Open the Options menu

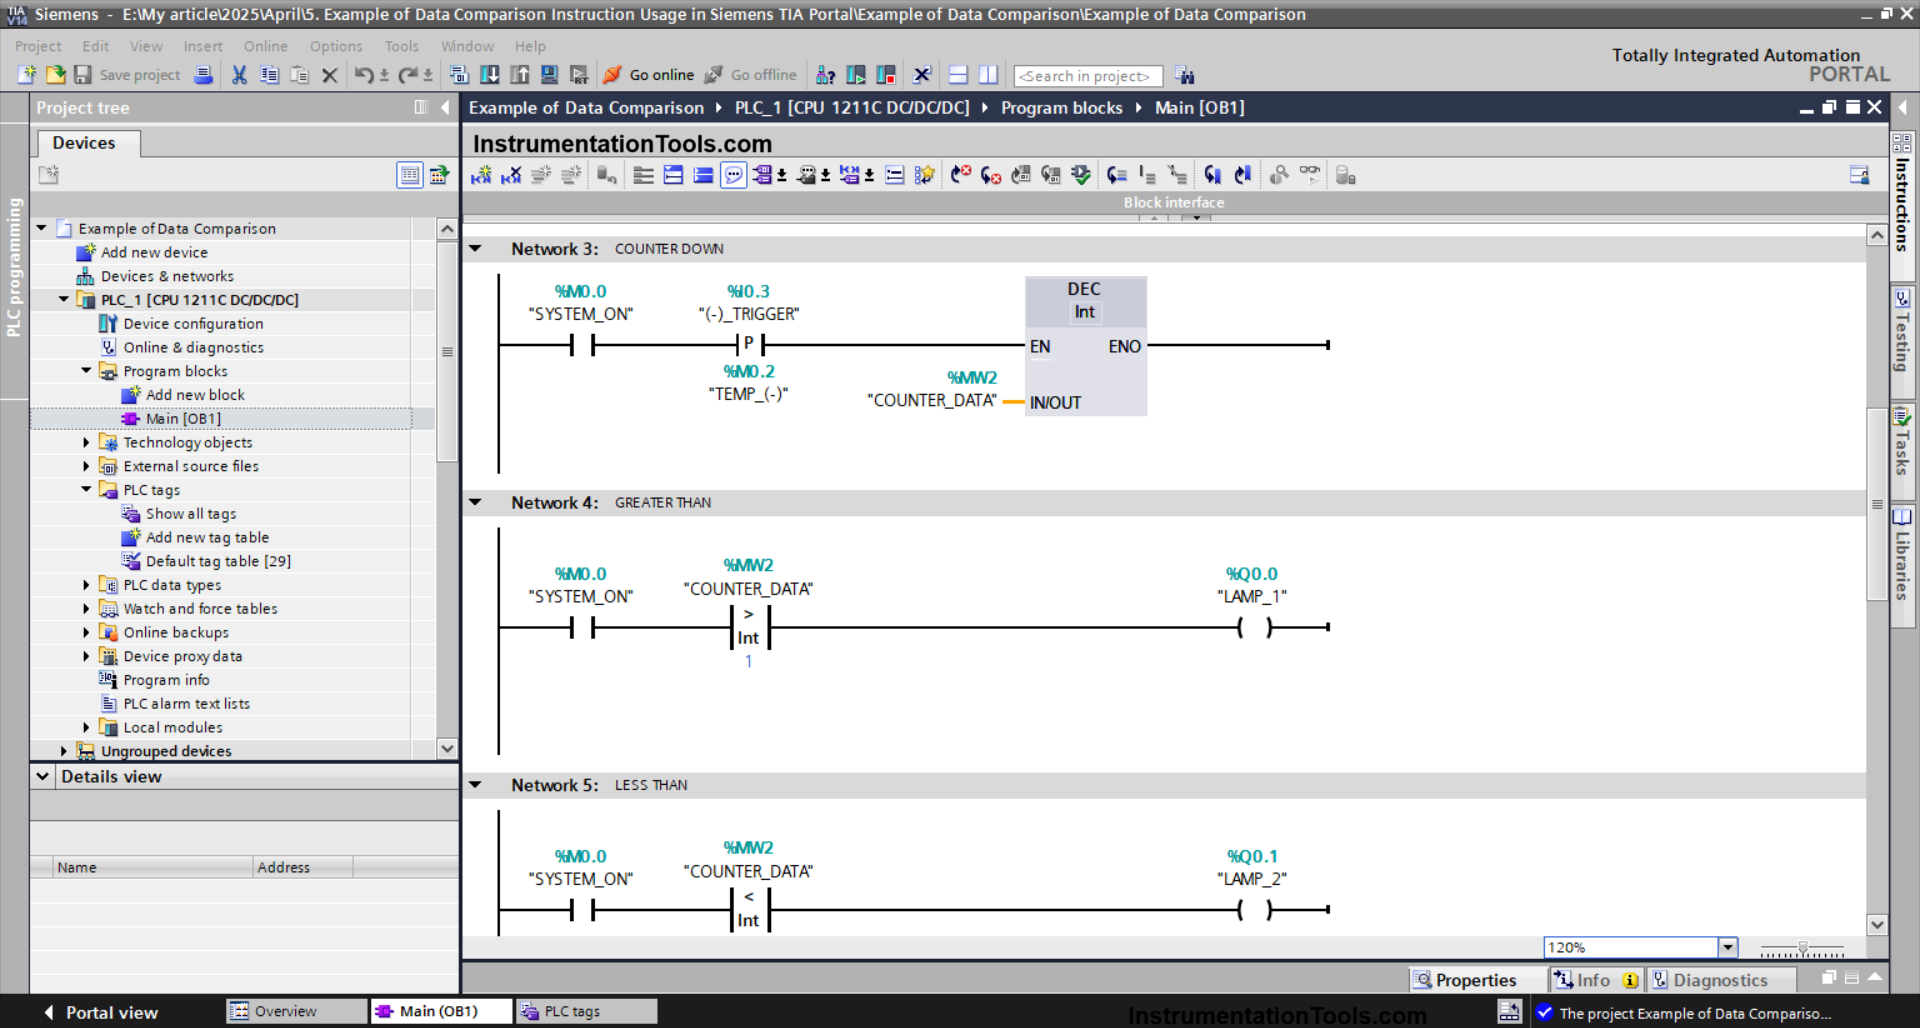pos(336,46)
